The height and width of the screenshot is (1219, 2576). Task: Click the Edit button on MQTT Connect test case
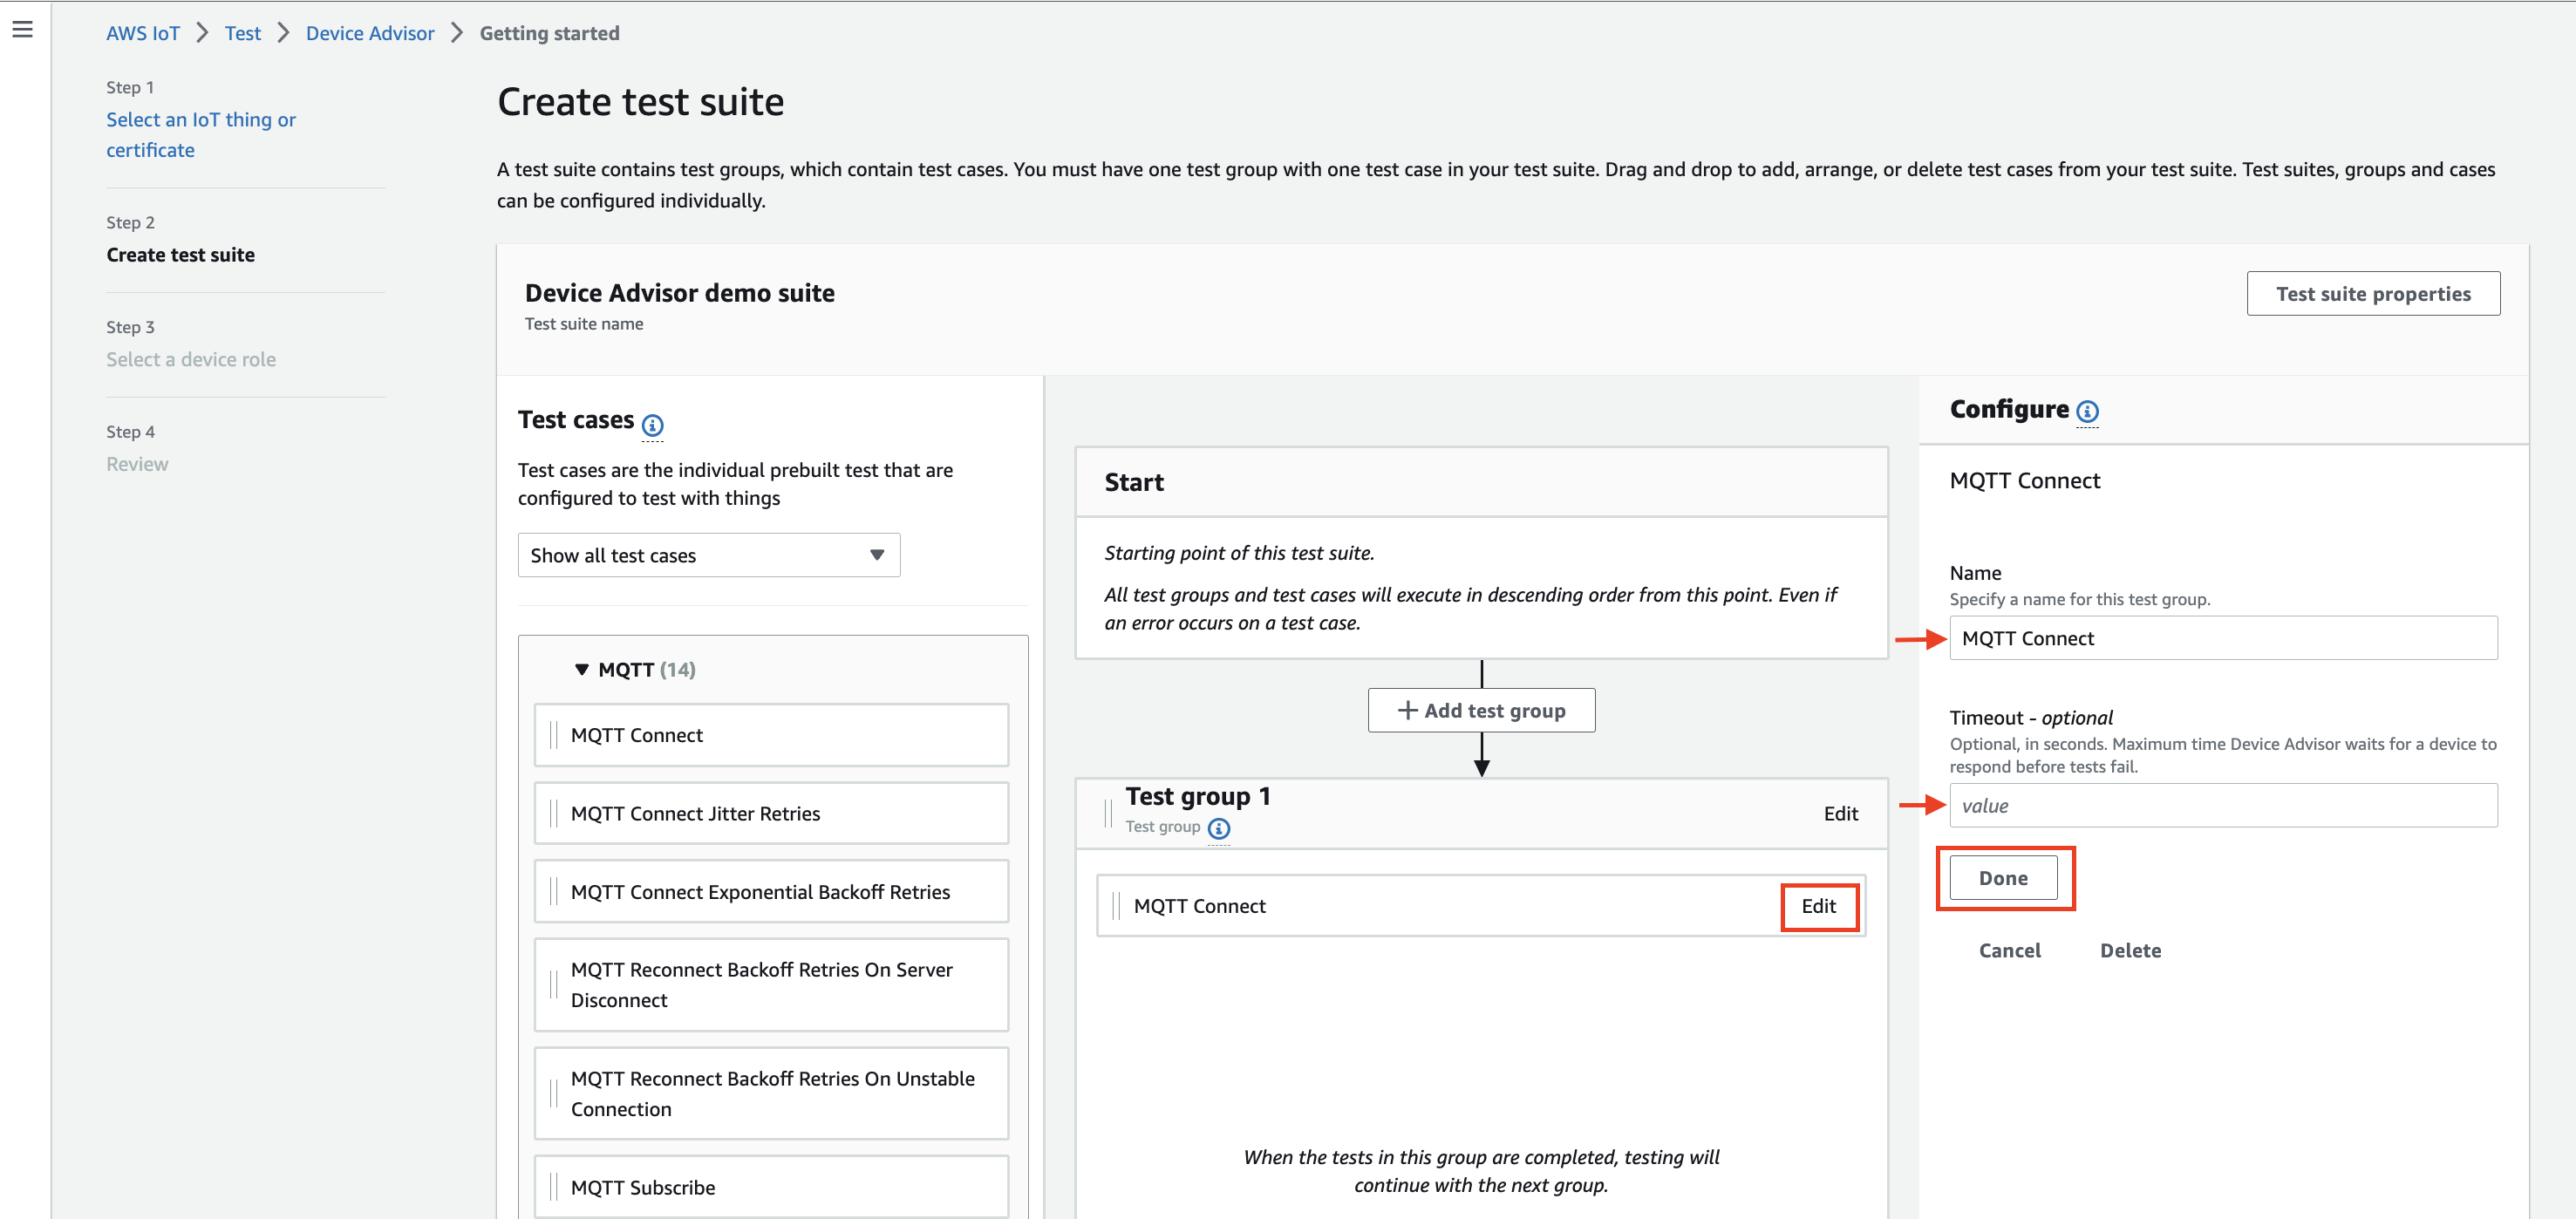(1819, 905)
